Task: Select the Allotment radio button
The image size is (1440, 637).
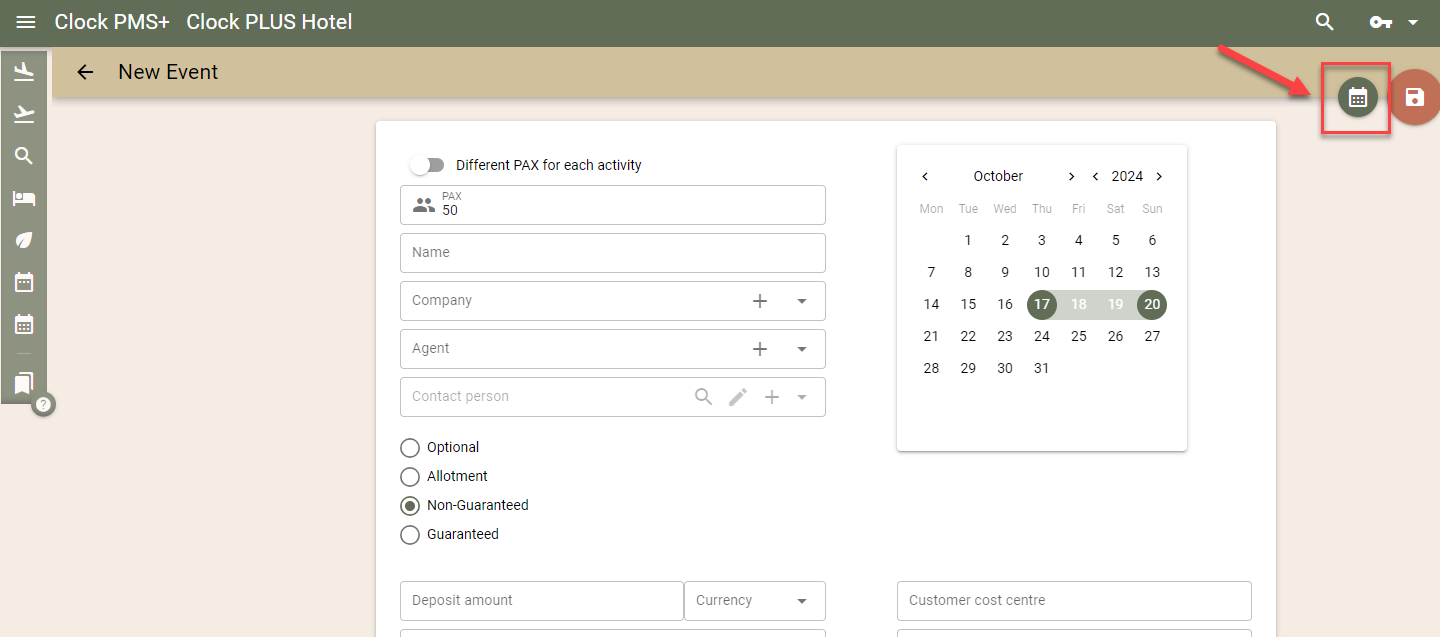Action: tap(410, 476)
